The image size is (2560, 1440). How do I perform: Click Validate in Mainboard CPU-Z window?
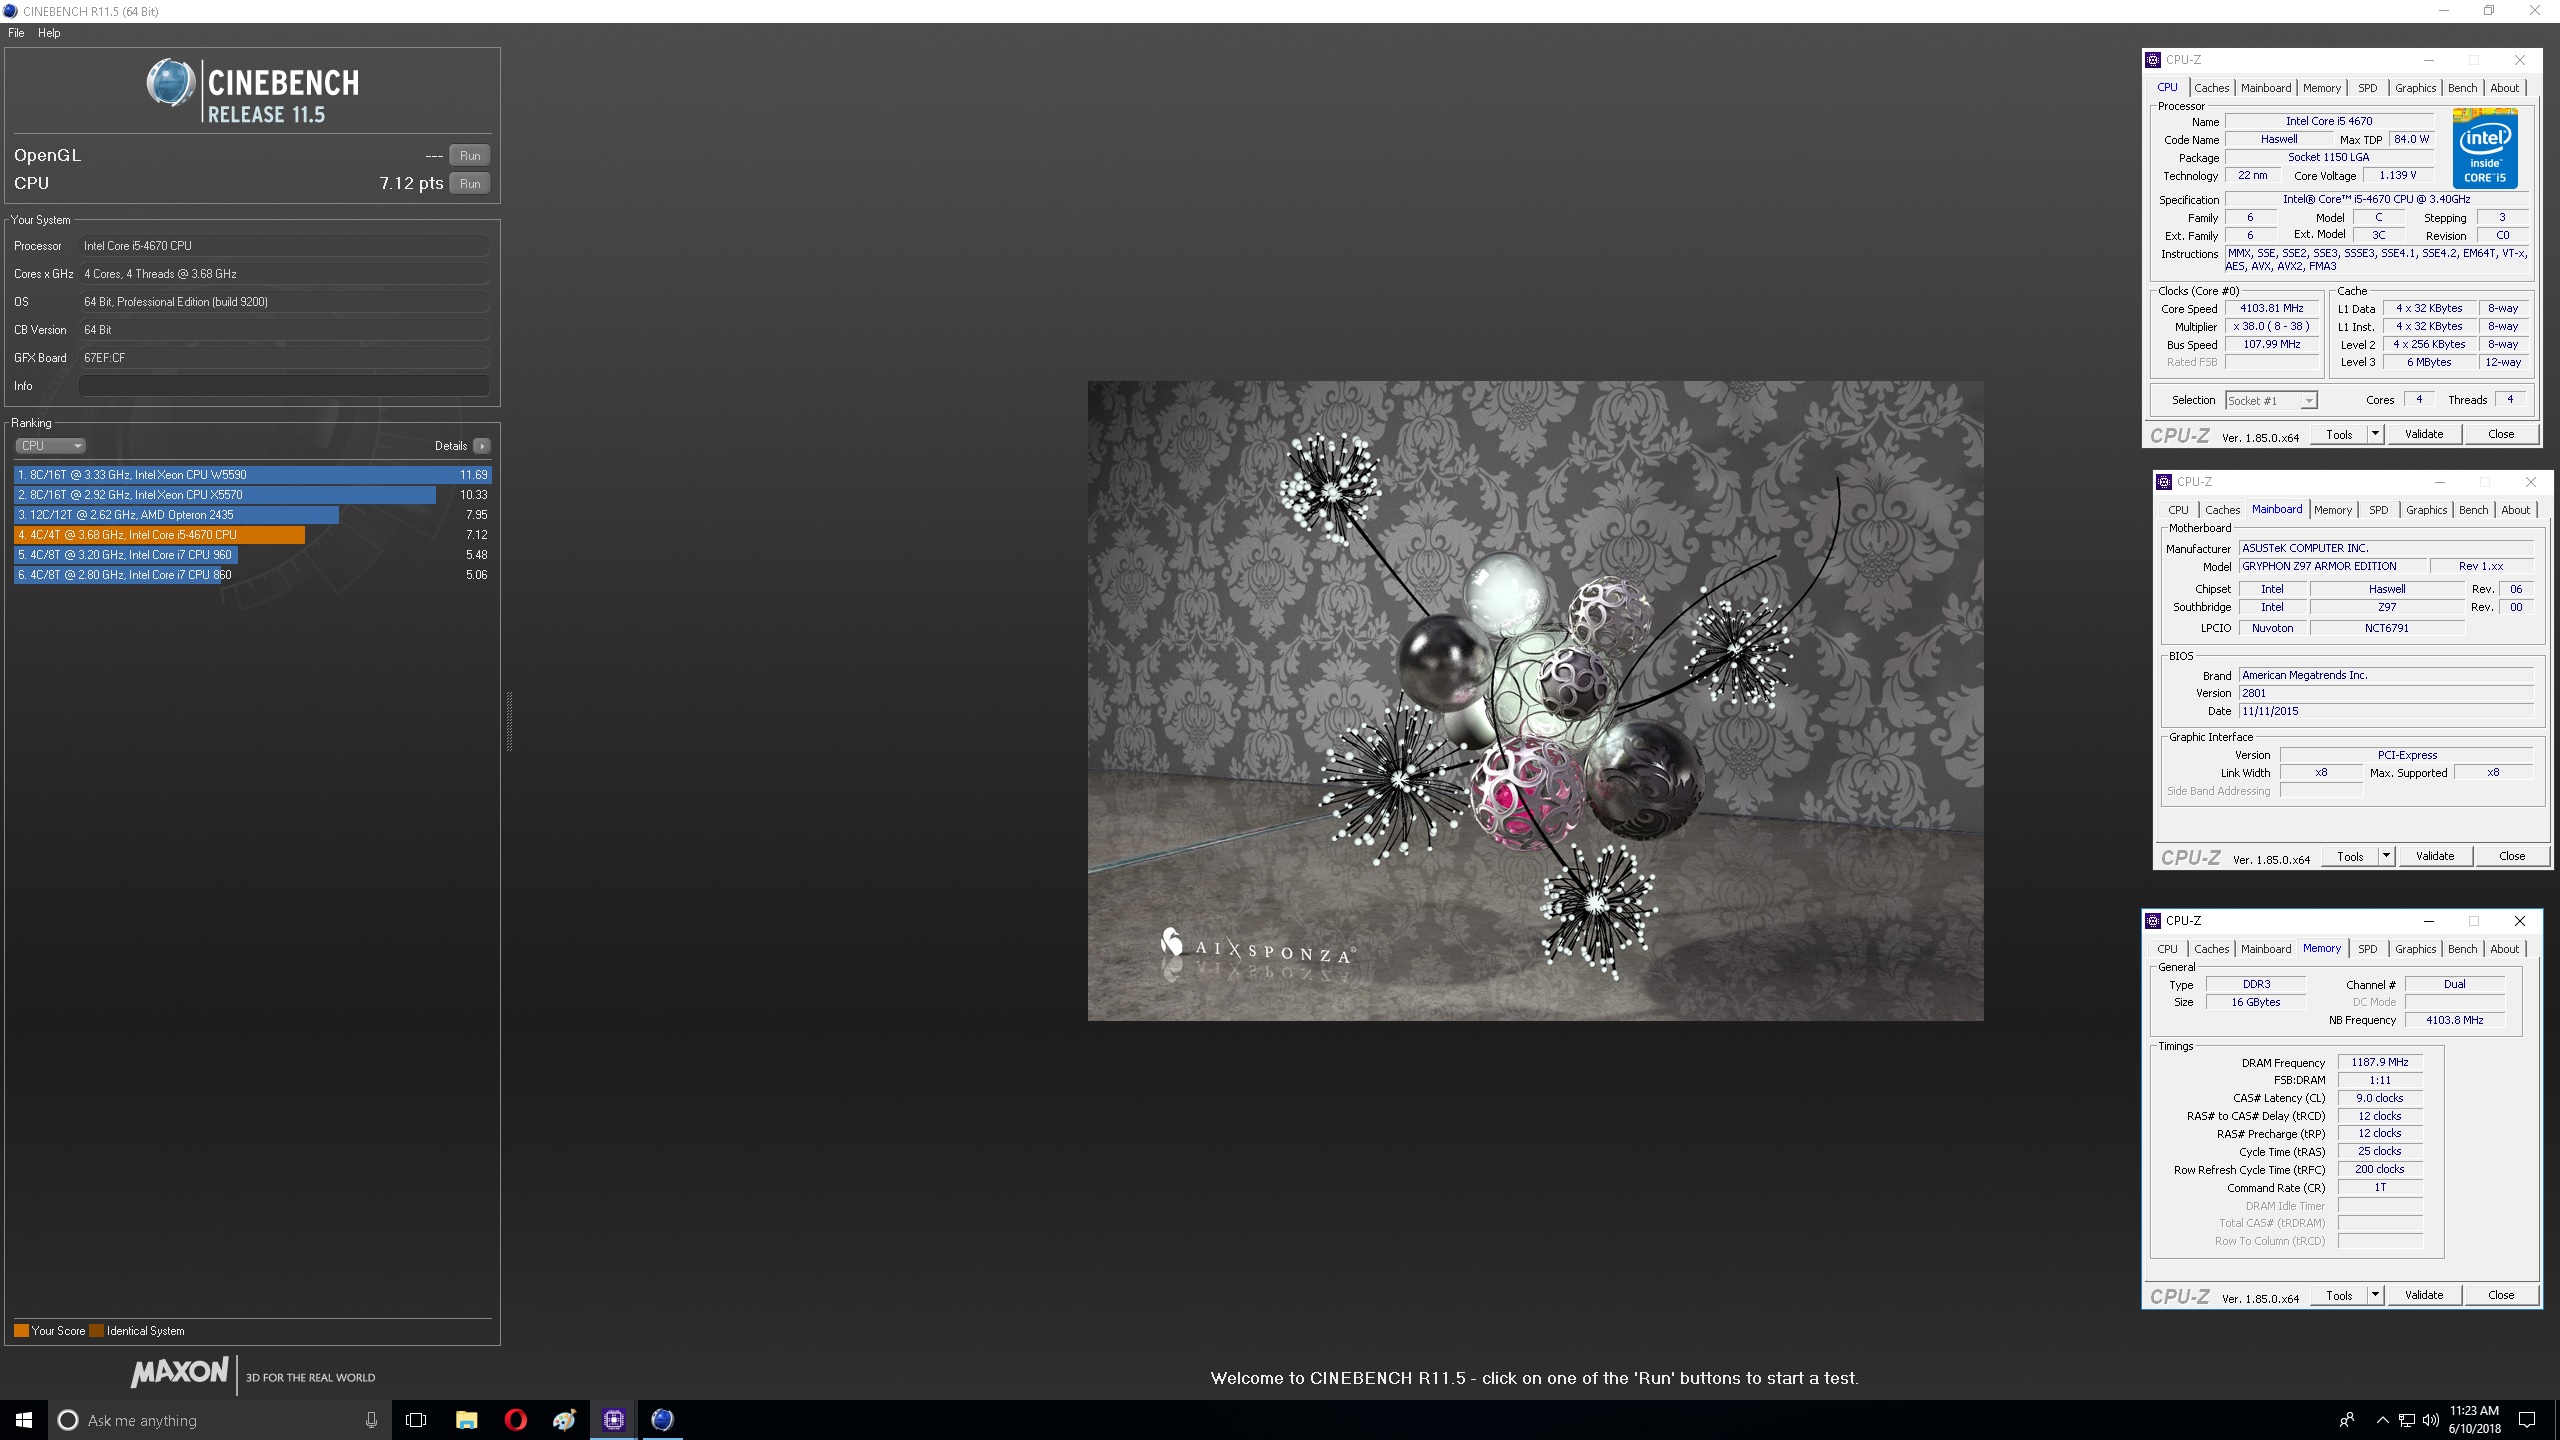click(x=2435, y=856)
